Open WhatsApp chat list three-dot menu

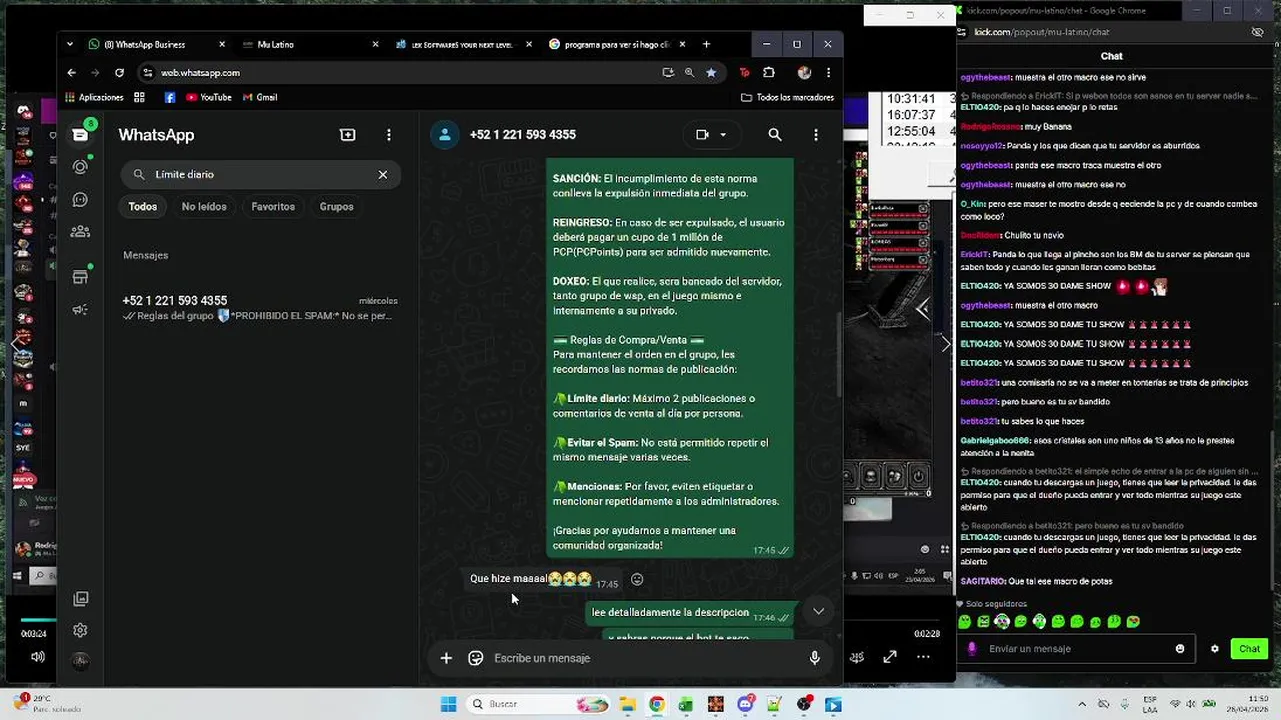(x=389, y=135)
